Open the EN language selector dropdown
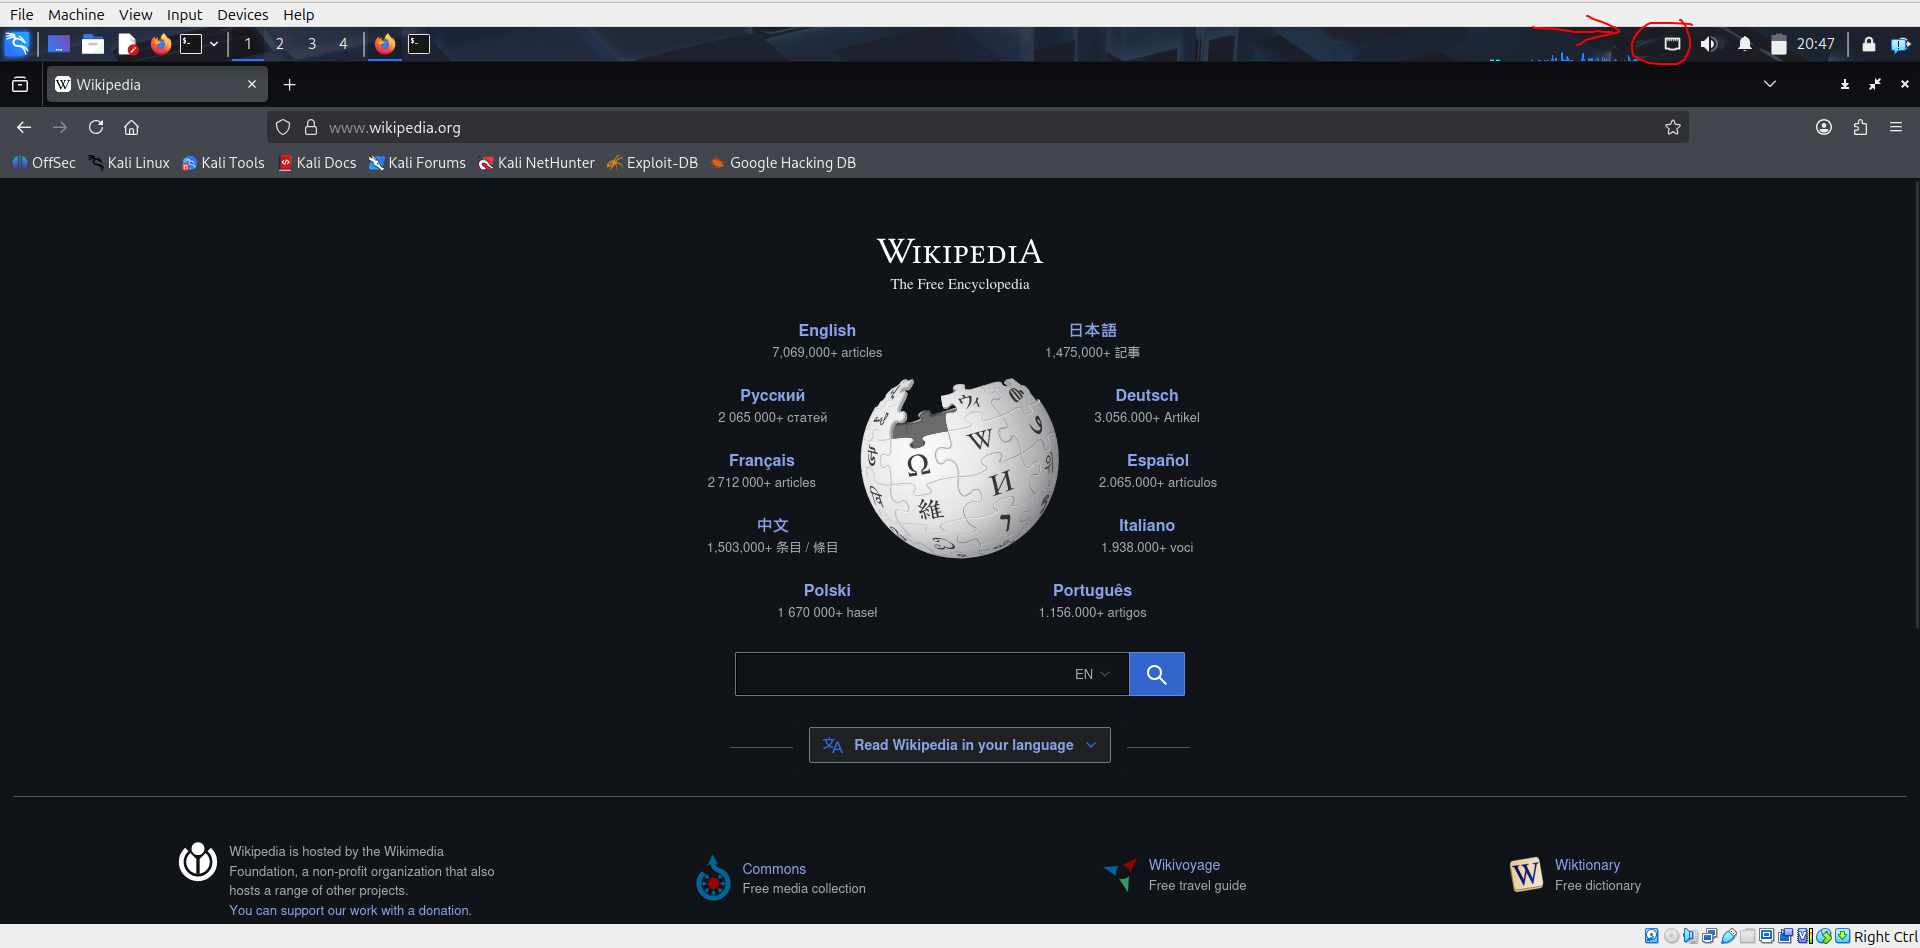Viewport: 1920px width, 948px height. coord(1092,673)
